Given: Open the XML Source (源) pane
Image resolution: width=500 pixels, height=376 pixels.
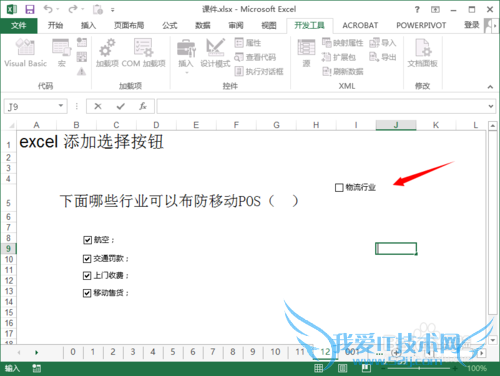Looking at the screenshot, I should 306,53.
